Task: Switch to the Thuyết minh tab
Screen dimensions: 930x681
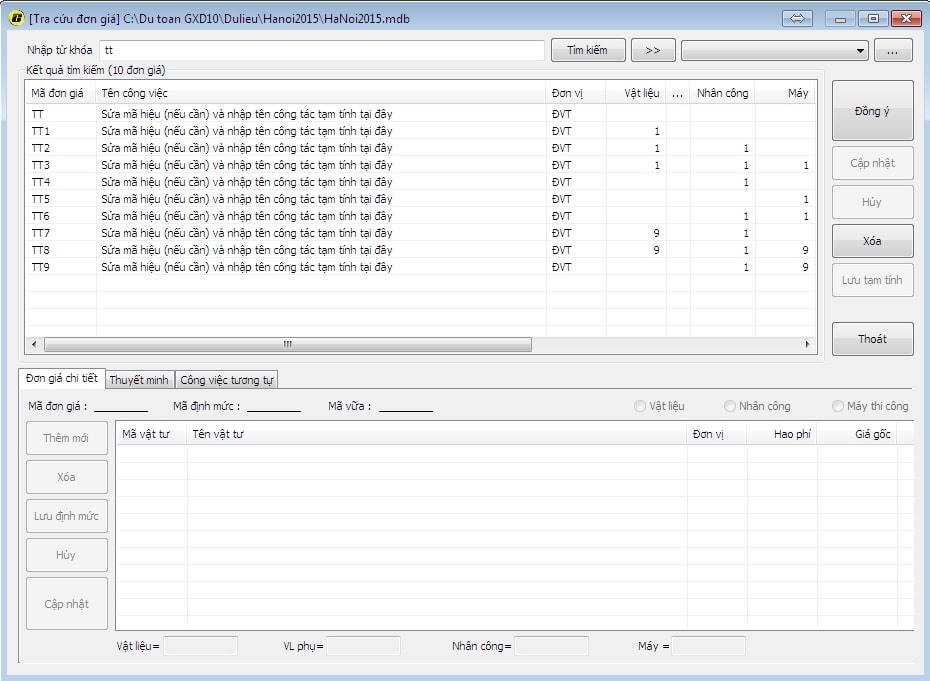Action: pos(139,380)
